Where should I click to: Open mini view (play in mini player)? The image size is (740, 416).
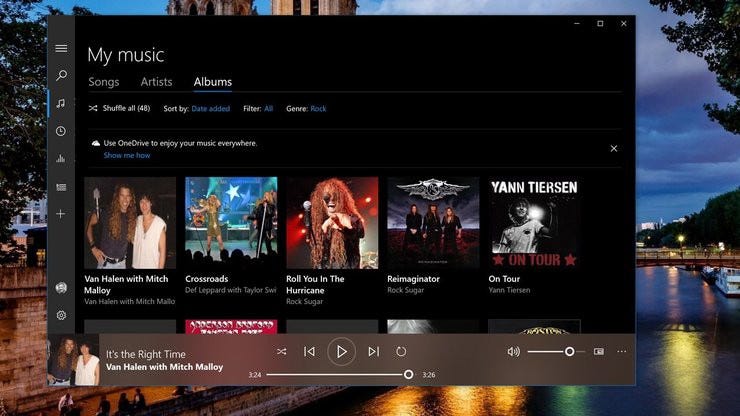[598, 351]
